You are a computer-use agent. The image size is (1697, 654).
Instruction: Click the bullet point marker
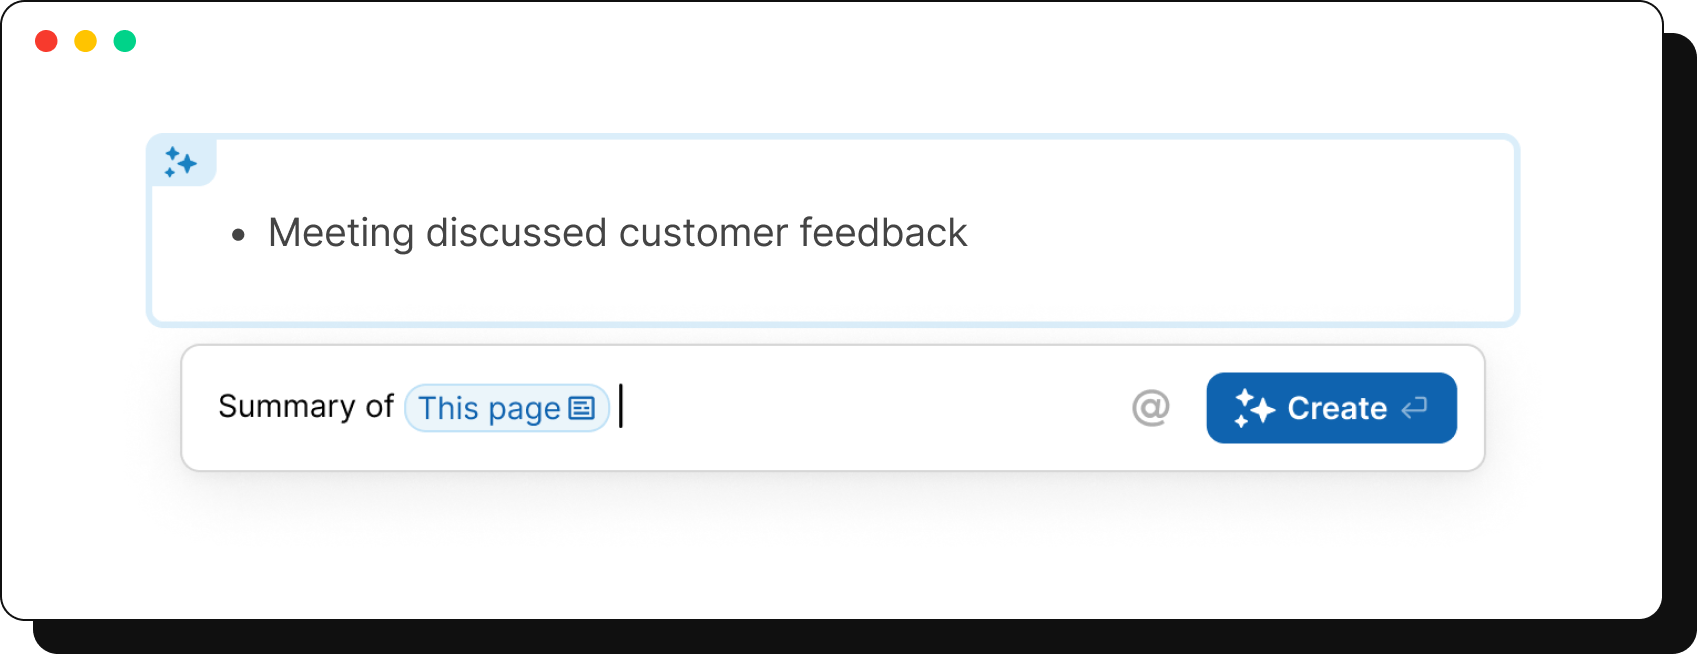click(x=238, y=235)
